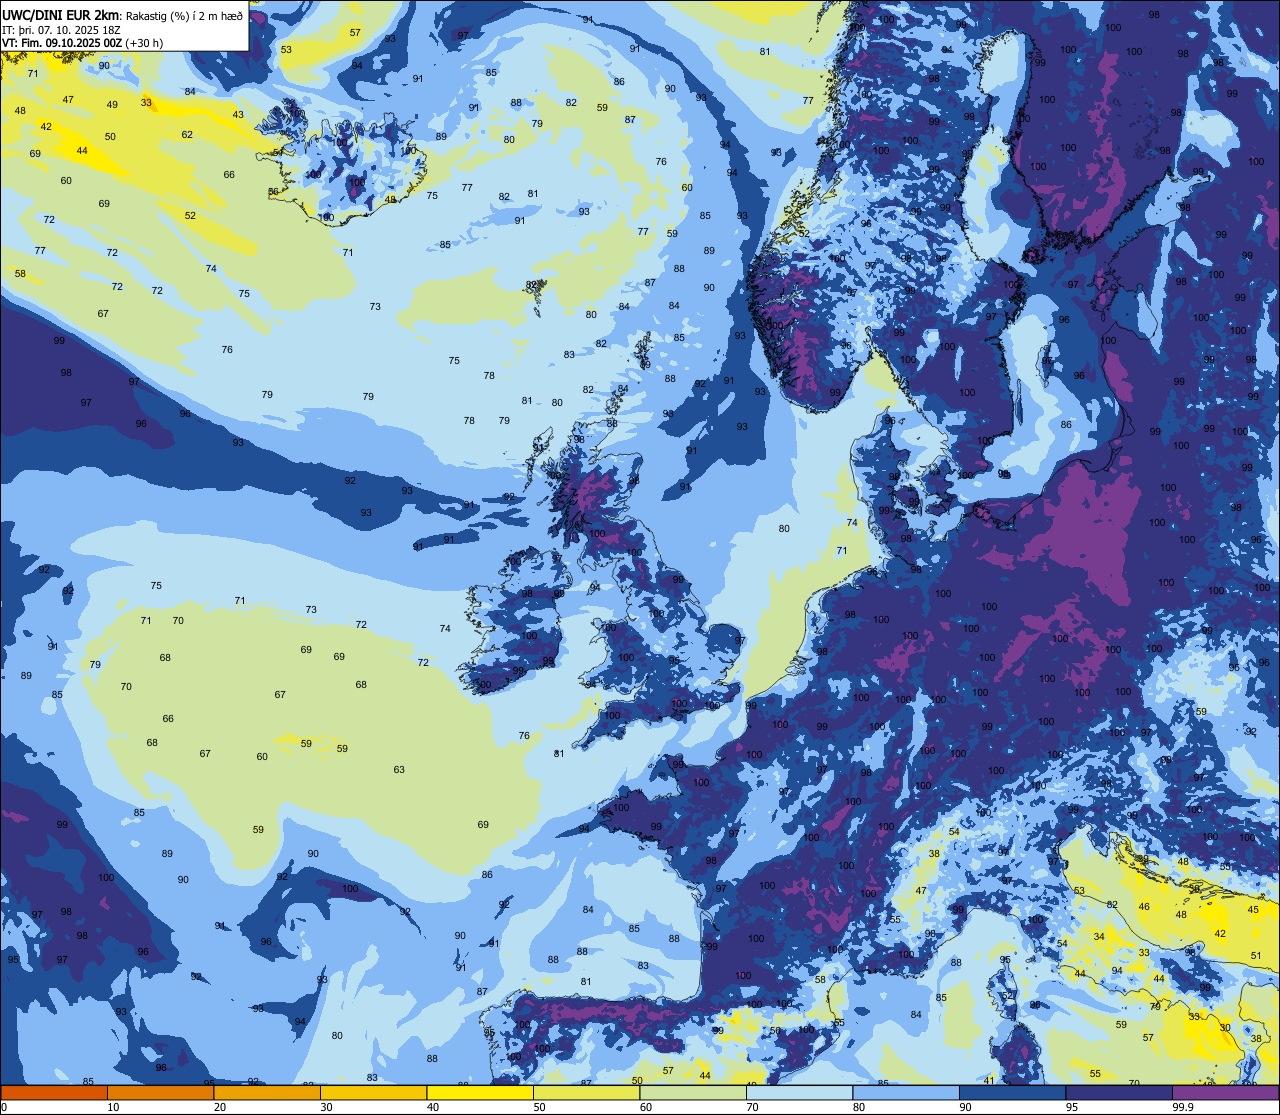The height and width of the screenshot is (1115, 1280).
Task: Click the legend tick label '90' on colorbar
Action: coord(965,1107)
